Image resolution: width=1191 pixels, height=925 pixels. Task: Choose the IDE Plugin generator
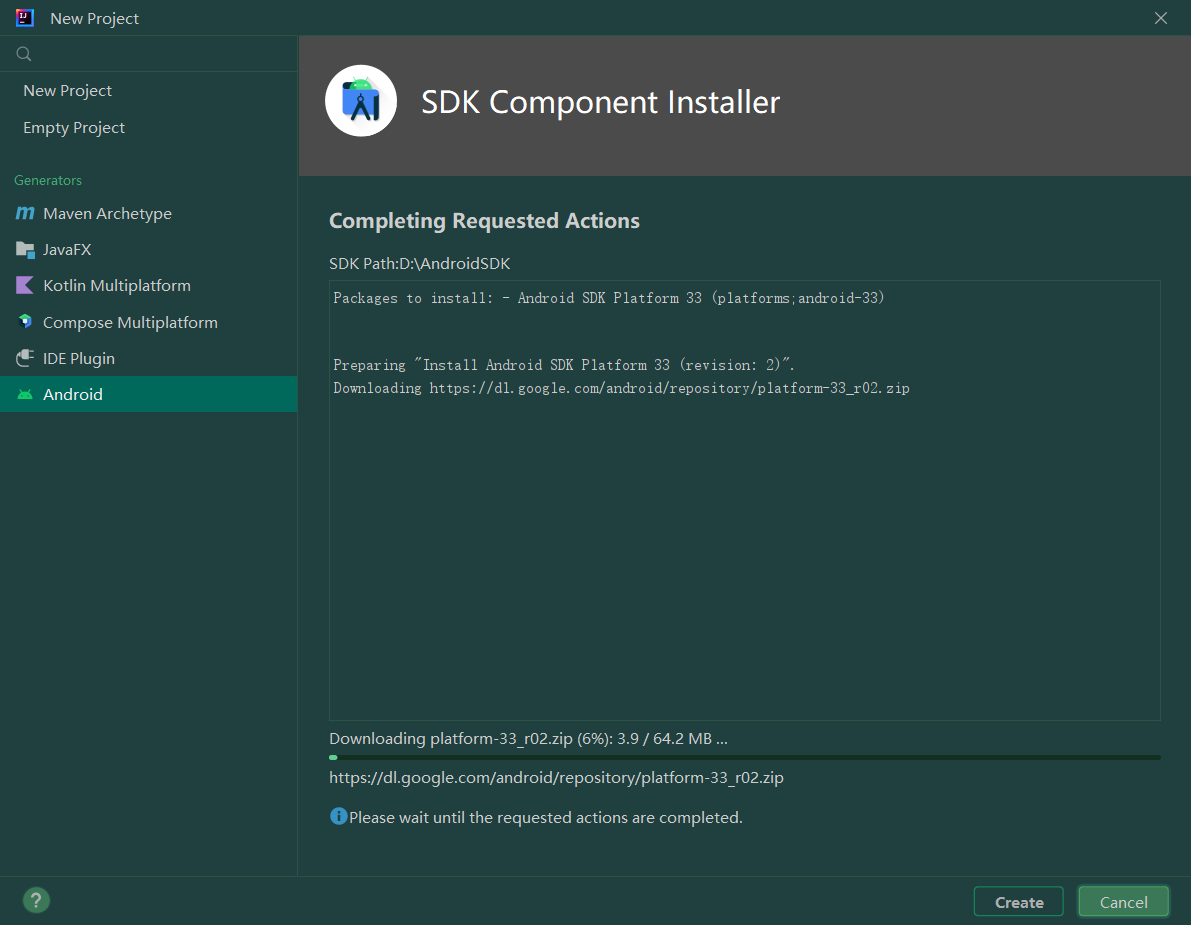tap(149, 358)
